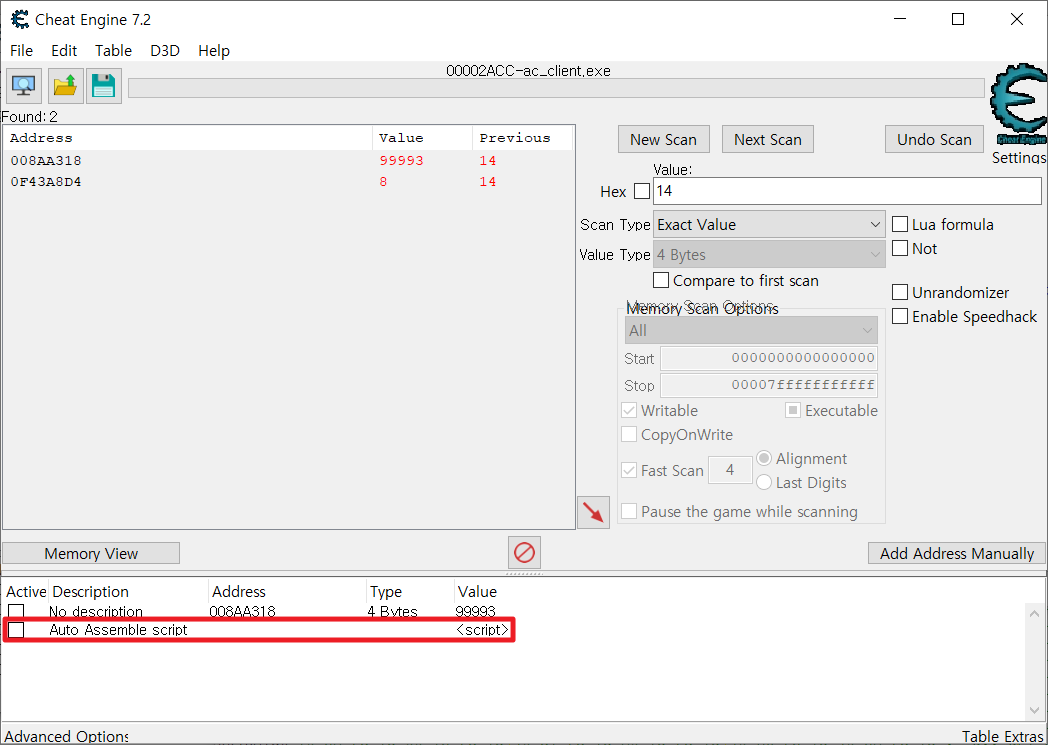Viewport: 1048px width, 745px height.
Task: Open the Table menu
Action: point(113,51)
